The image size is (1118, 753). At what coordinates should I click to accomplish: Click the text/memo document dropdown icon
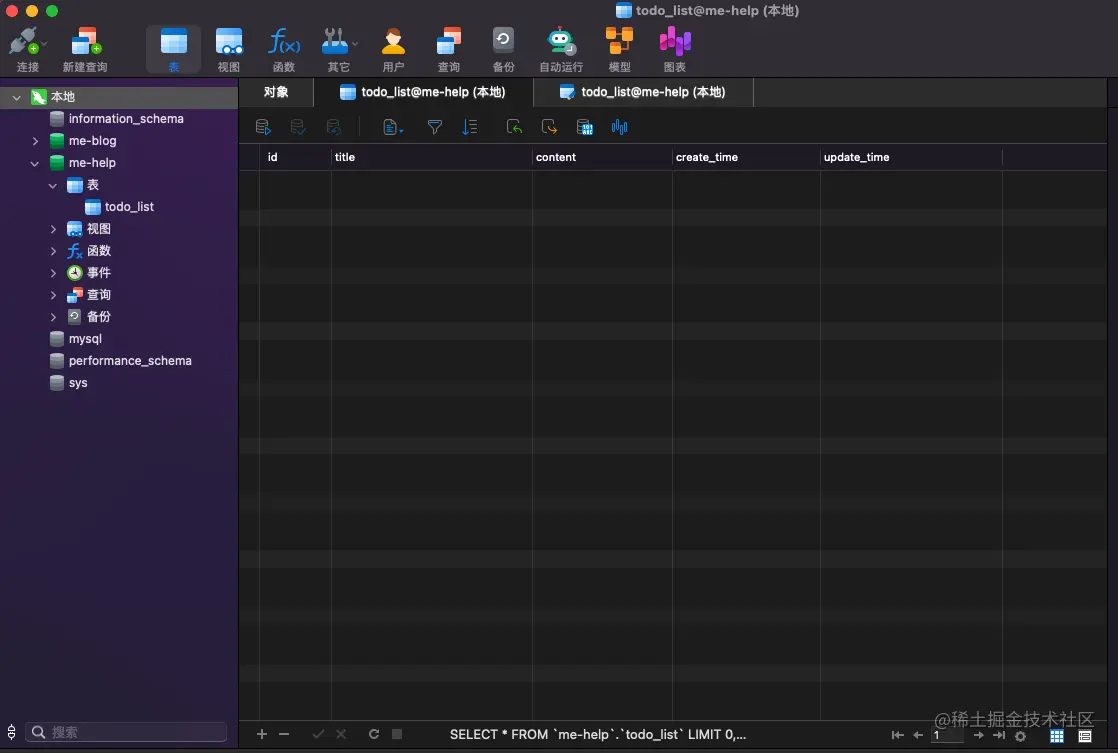[393, 127]
